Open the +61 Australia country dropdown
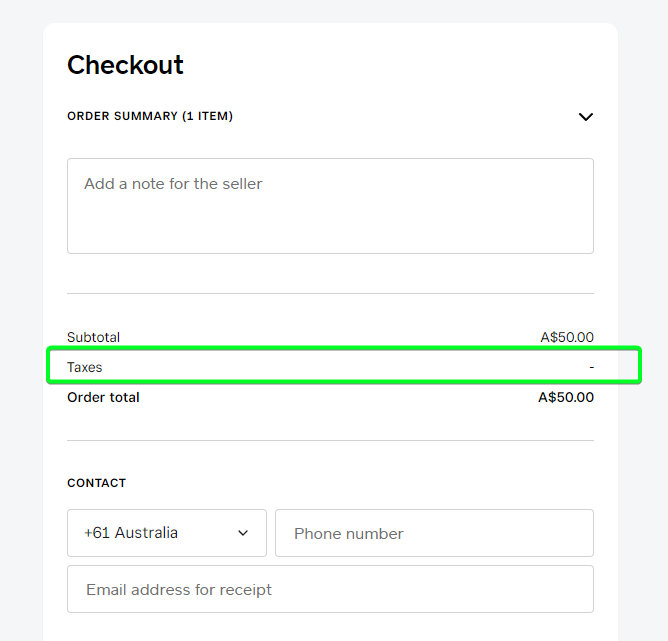 167,533
